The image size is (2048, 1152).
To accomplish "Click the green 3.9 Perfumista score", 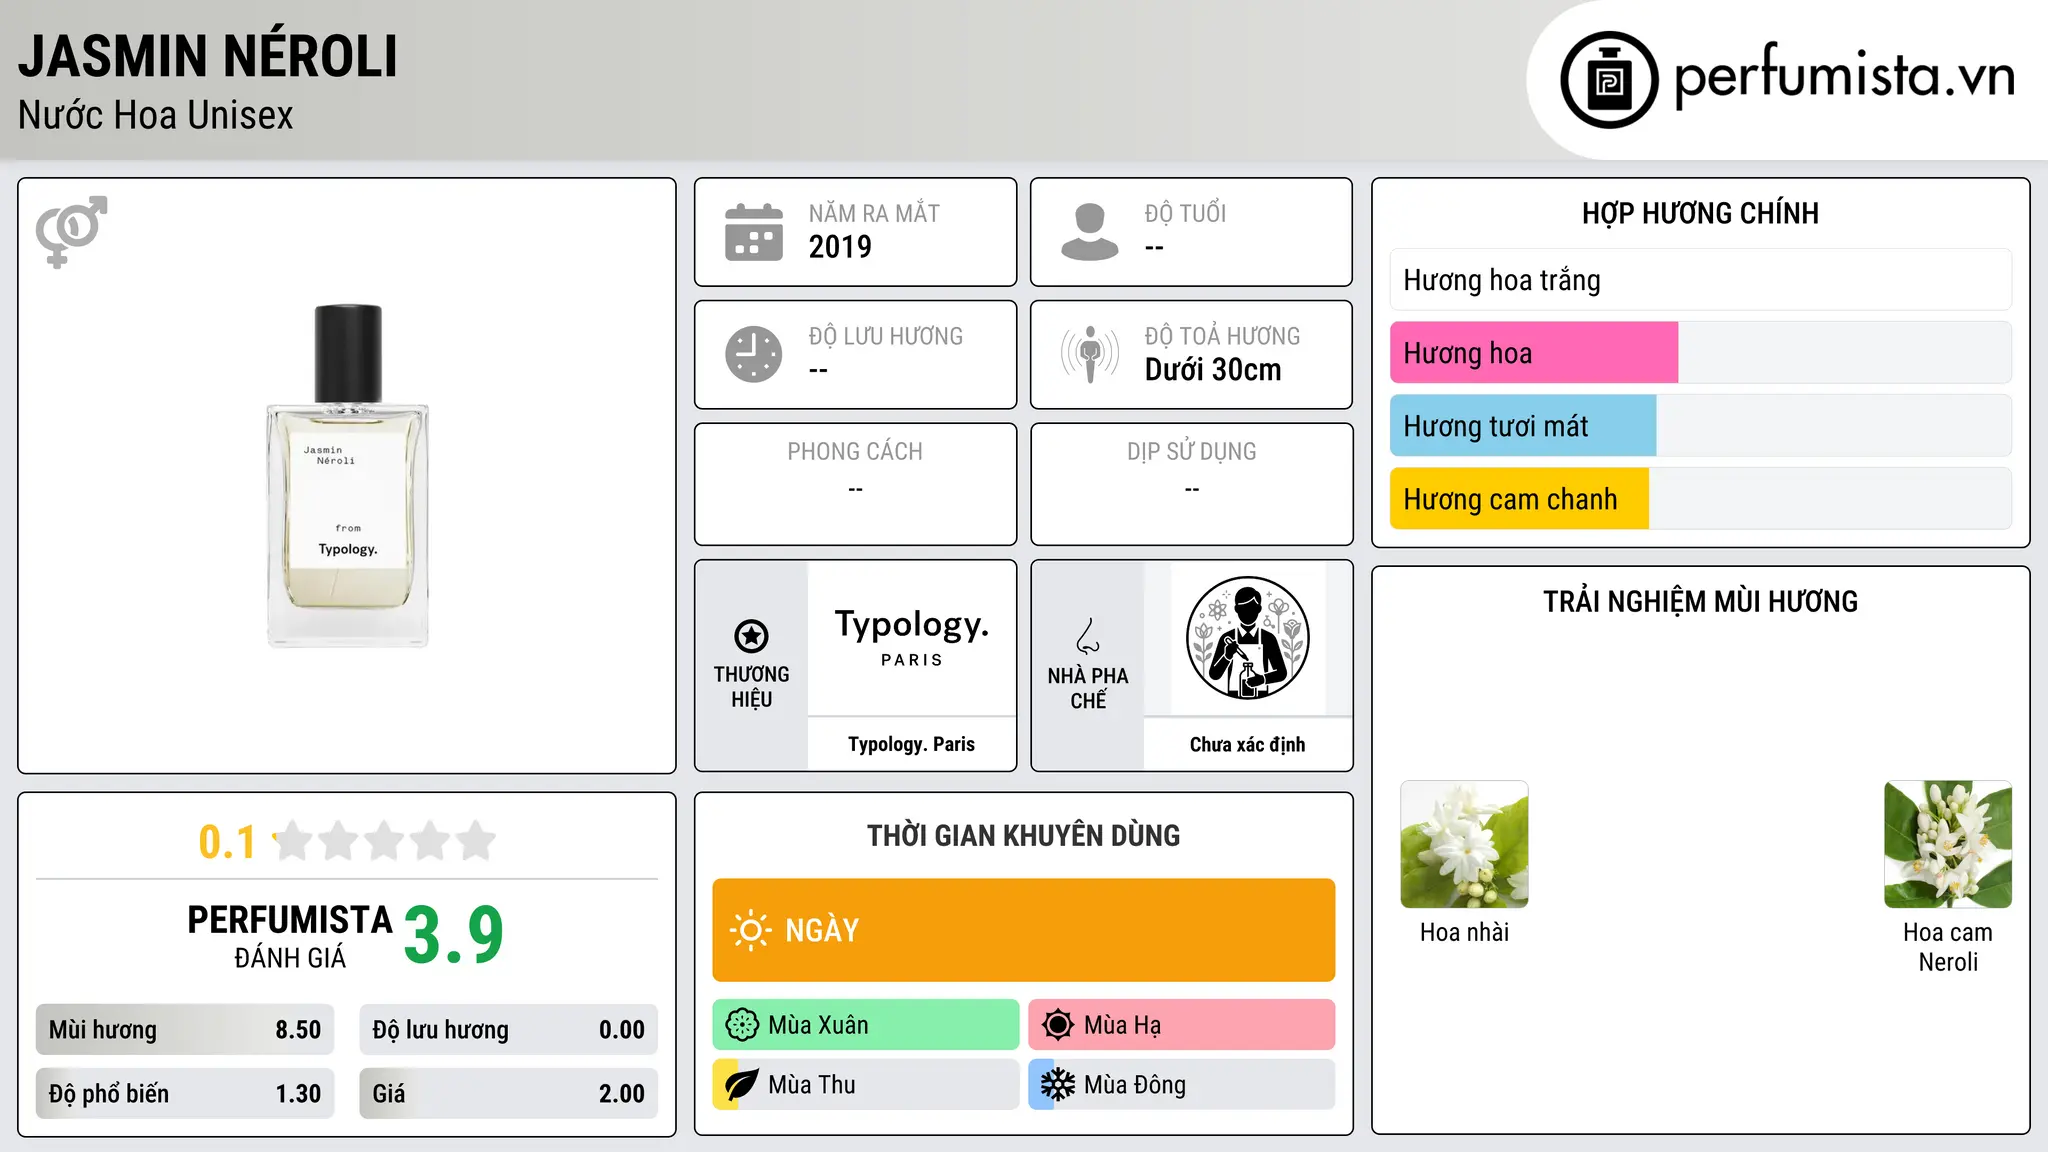I will (x=454, y=935).
